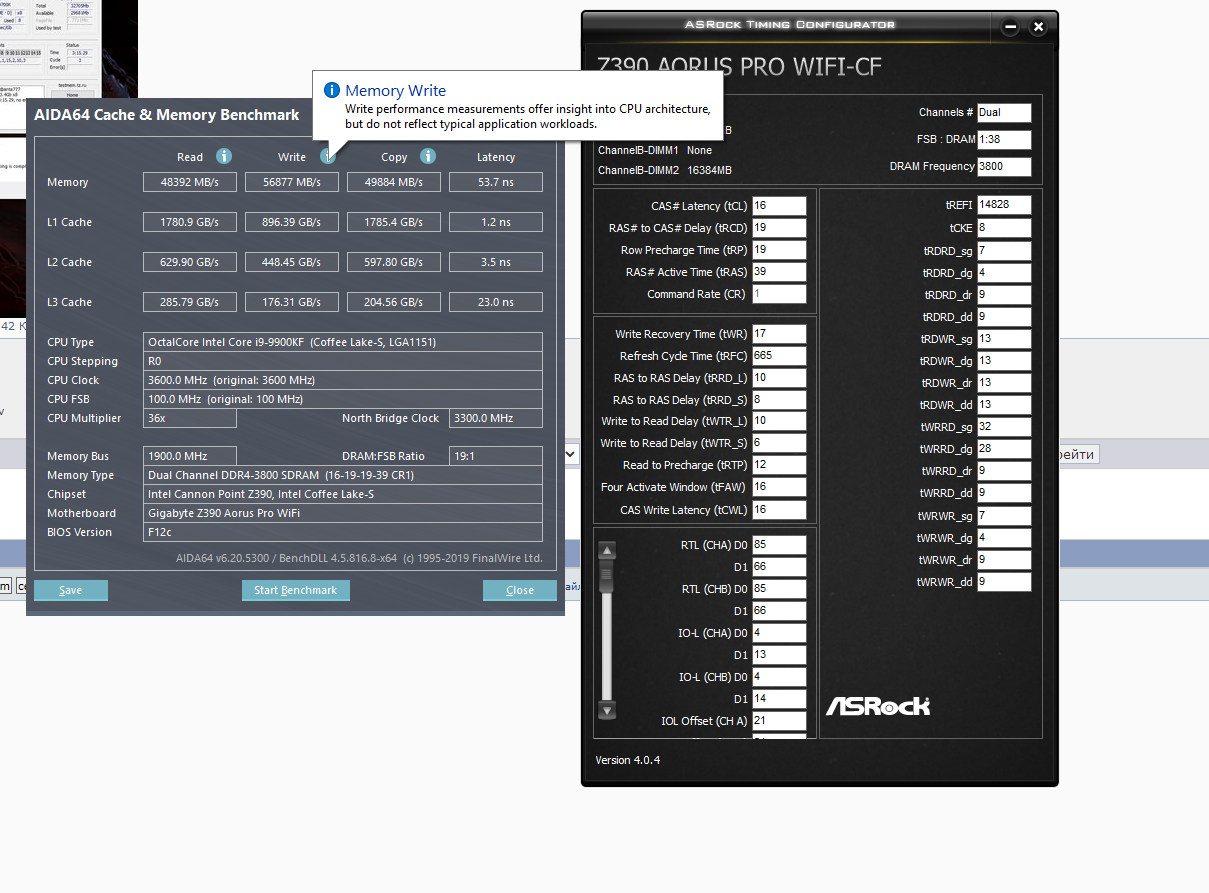The width and height of the screenshot is (1209, 893).
Task: Select the tWTR_S field
Action: 779,443
